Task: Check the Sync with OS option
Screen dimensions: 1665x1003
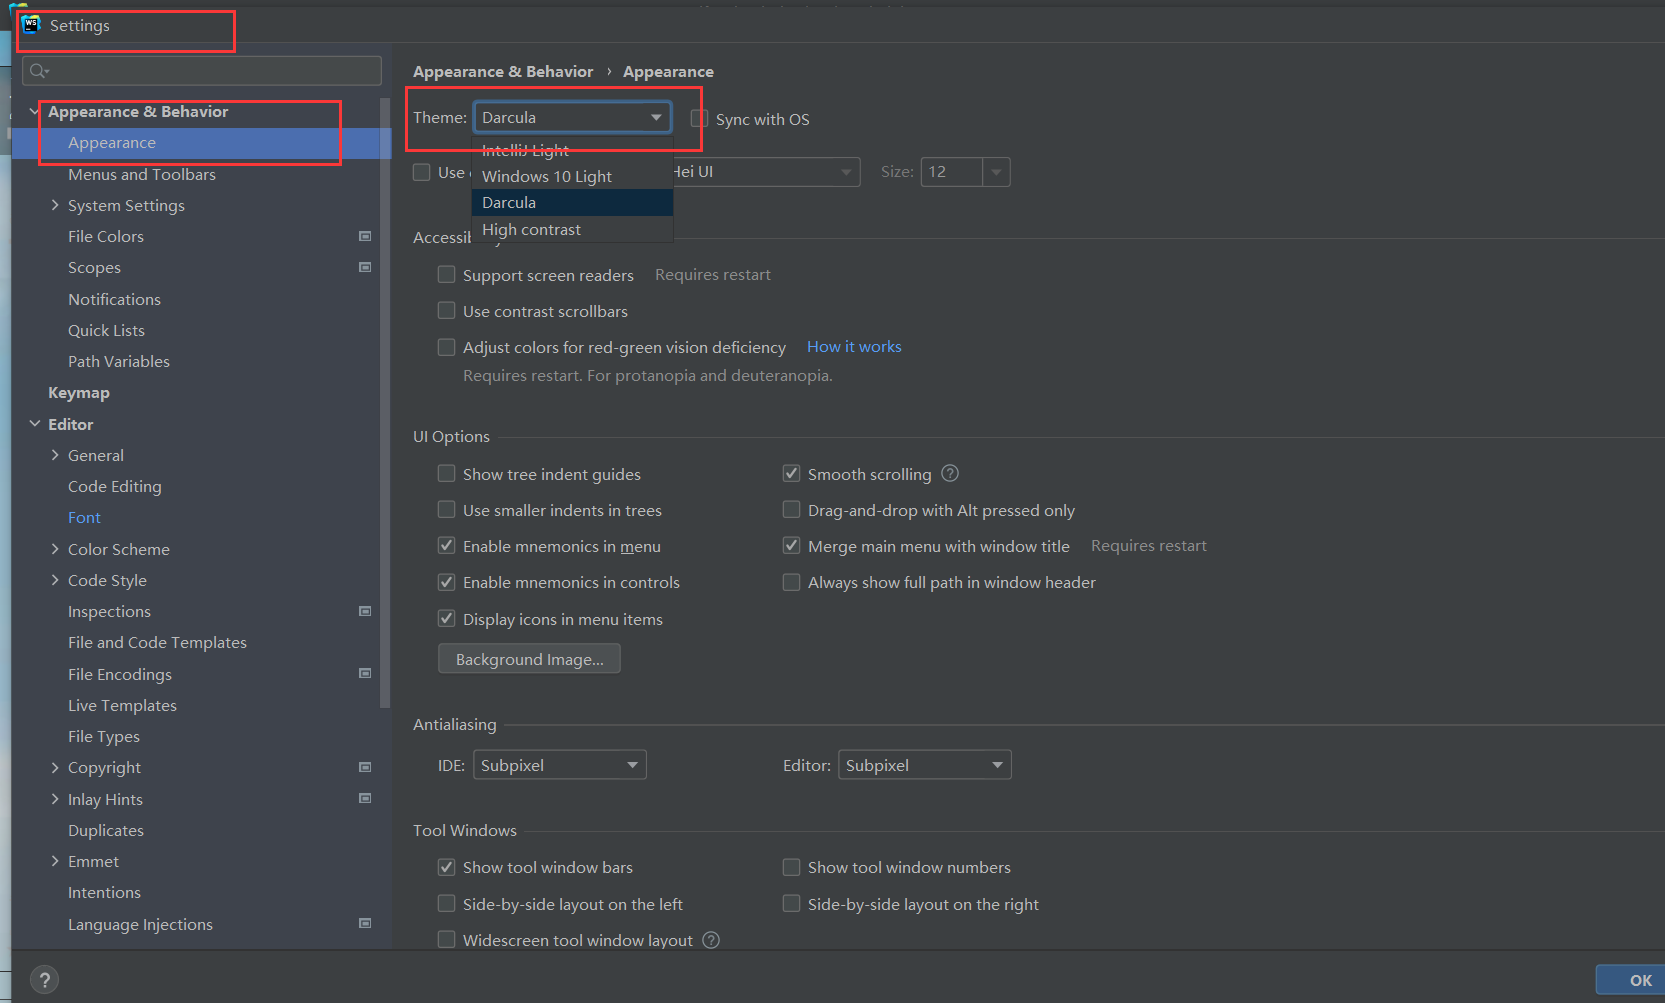Action: (x=697, y=118)
